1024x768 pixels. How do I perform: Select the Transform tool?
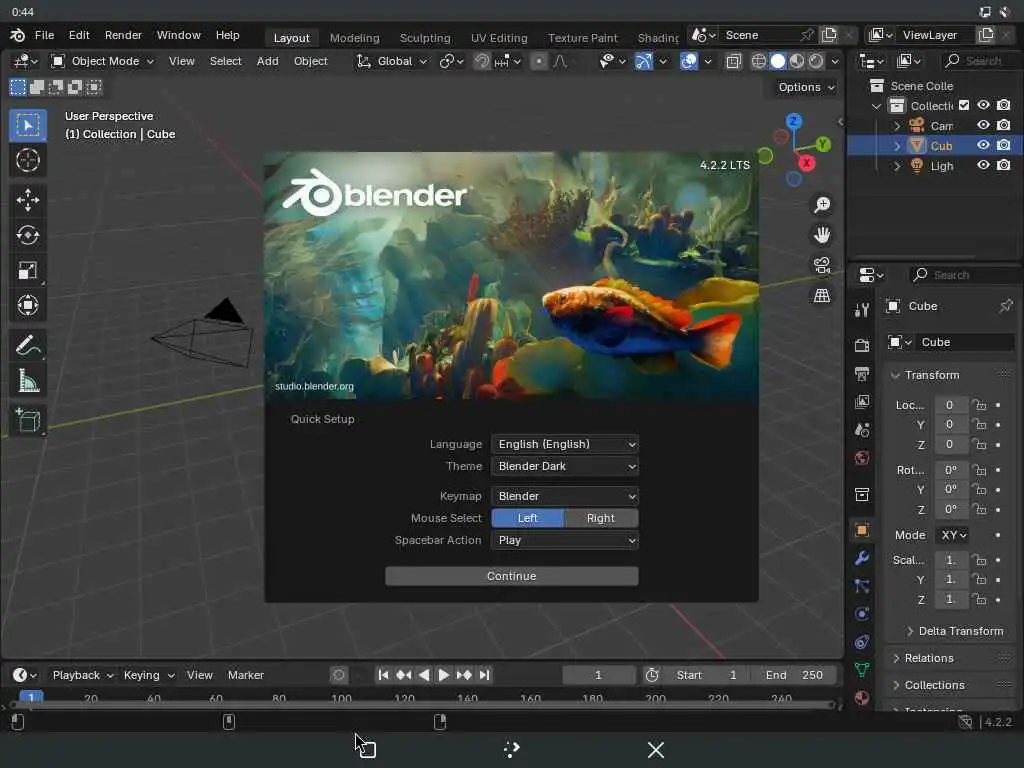tap(27, 306)
